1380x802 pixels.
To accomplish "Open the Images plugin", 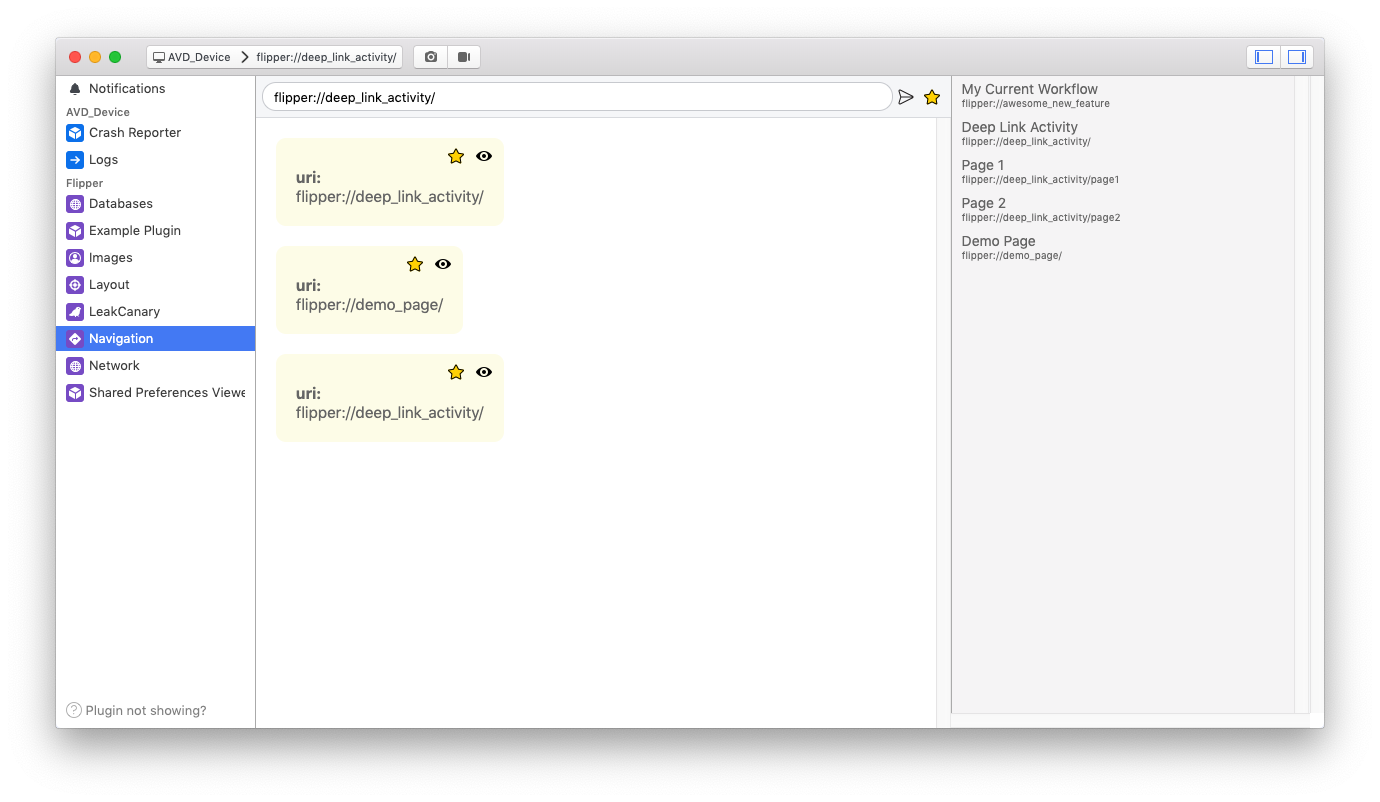I will pyautogui.click(x=112, y=257).
